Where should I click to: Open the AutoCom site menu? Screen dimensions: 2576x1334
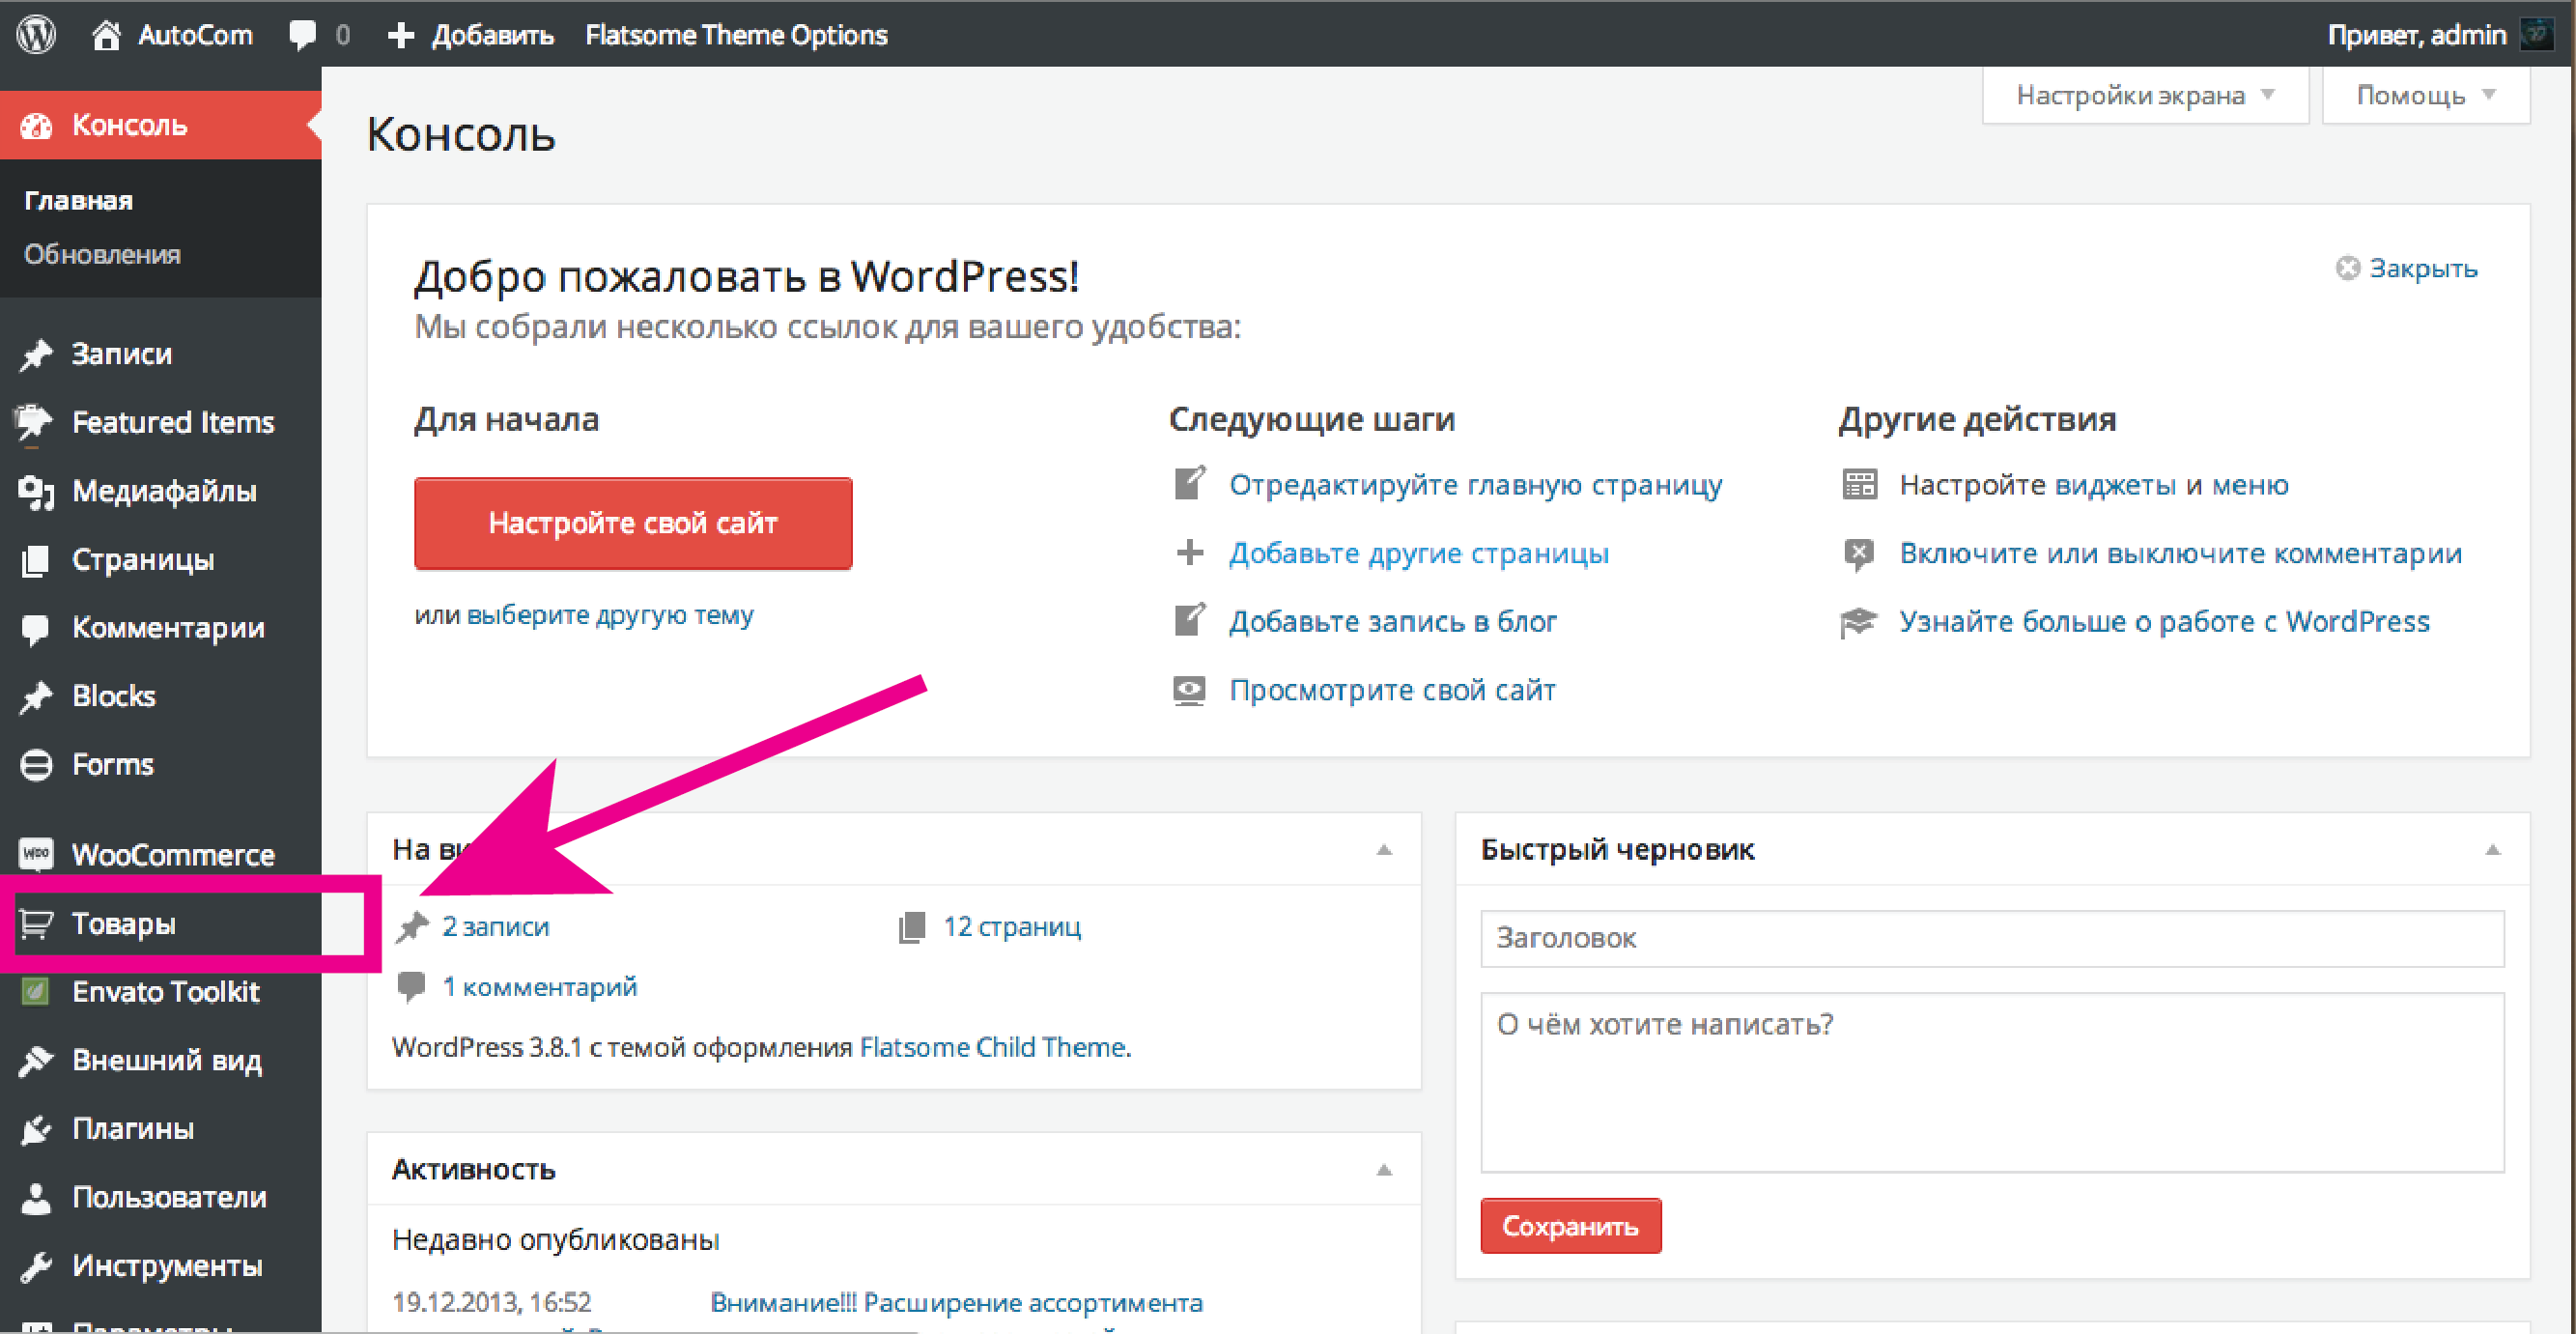point(195,35)
